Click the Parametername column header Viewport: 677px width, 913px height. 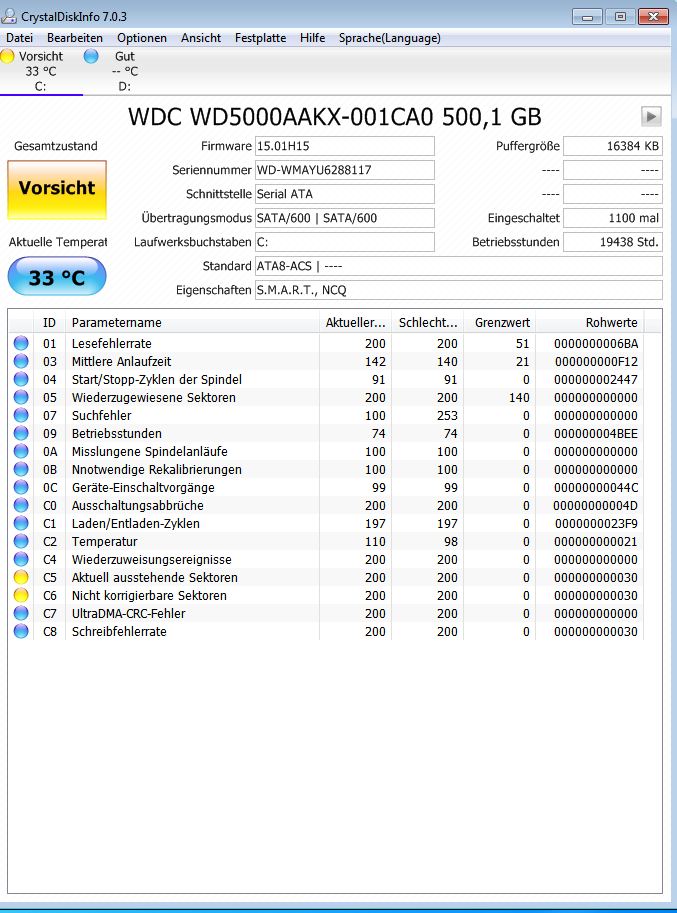click(192, 323)
